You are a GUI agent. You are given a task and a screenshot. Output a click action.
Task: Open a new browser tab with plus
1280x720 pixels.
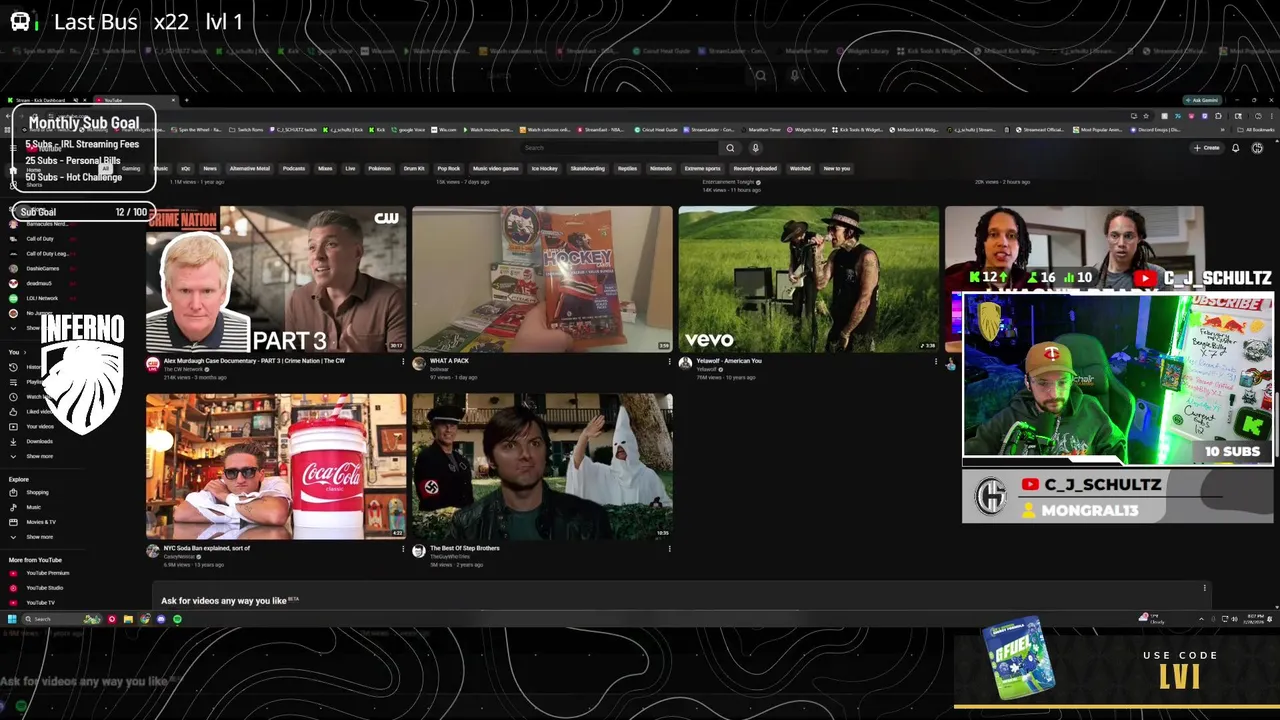point(185,100)
